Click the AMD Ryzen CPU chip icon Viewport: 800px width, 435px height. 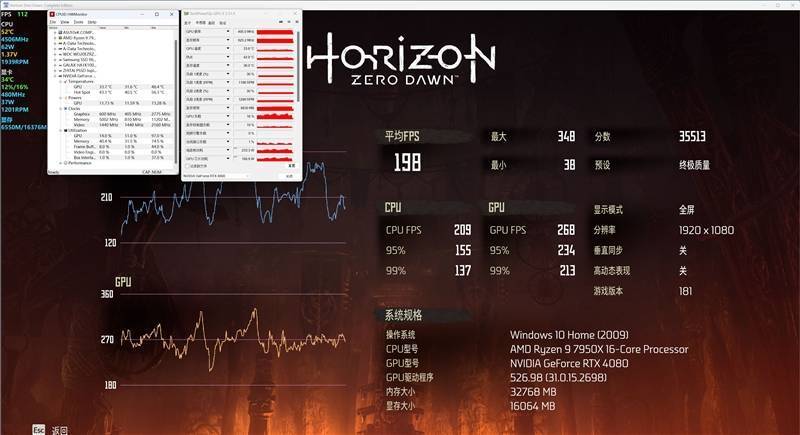(x=60, y=38)
